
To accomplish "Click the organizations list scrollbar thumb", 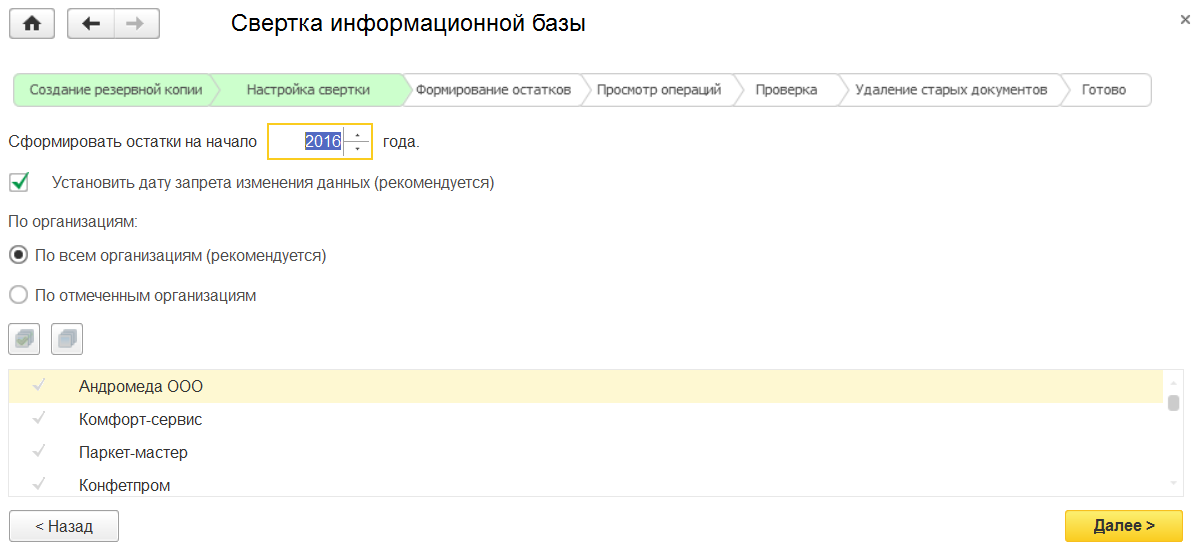I will tap(1173, 403).
